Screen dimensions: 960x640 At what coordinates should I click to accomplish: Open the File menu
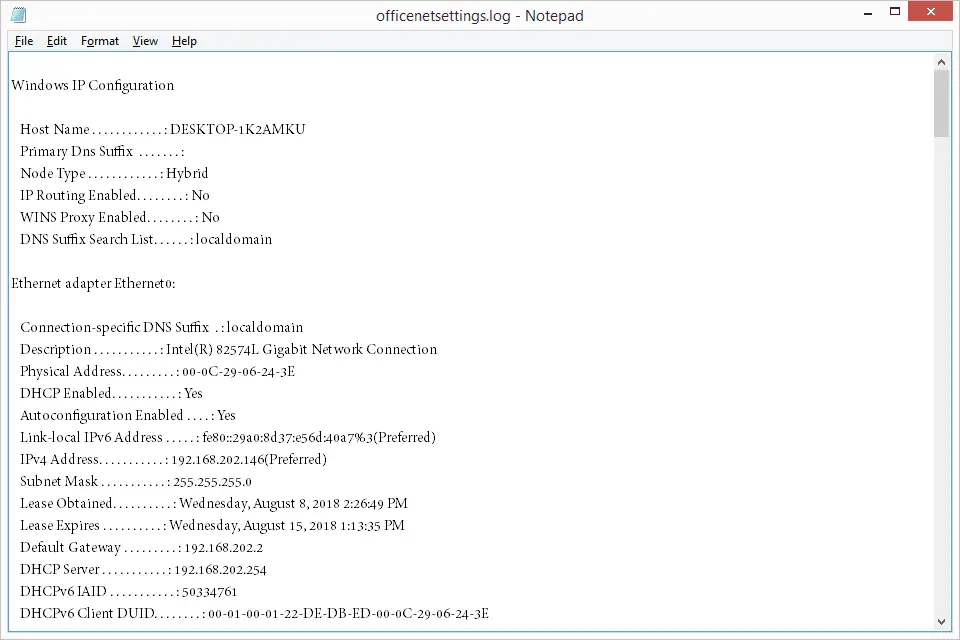[x=24, y=41]
